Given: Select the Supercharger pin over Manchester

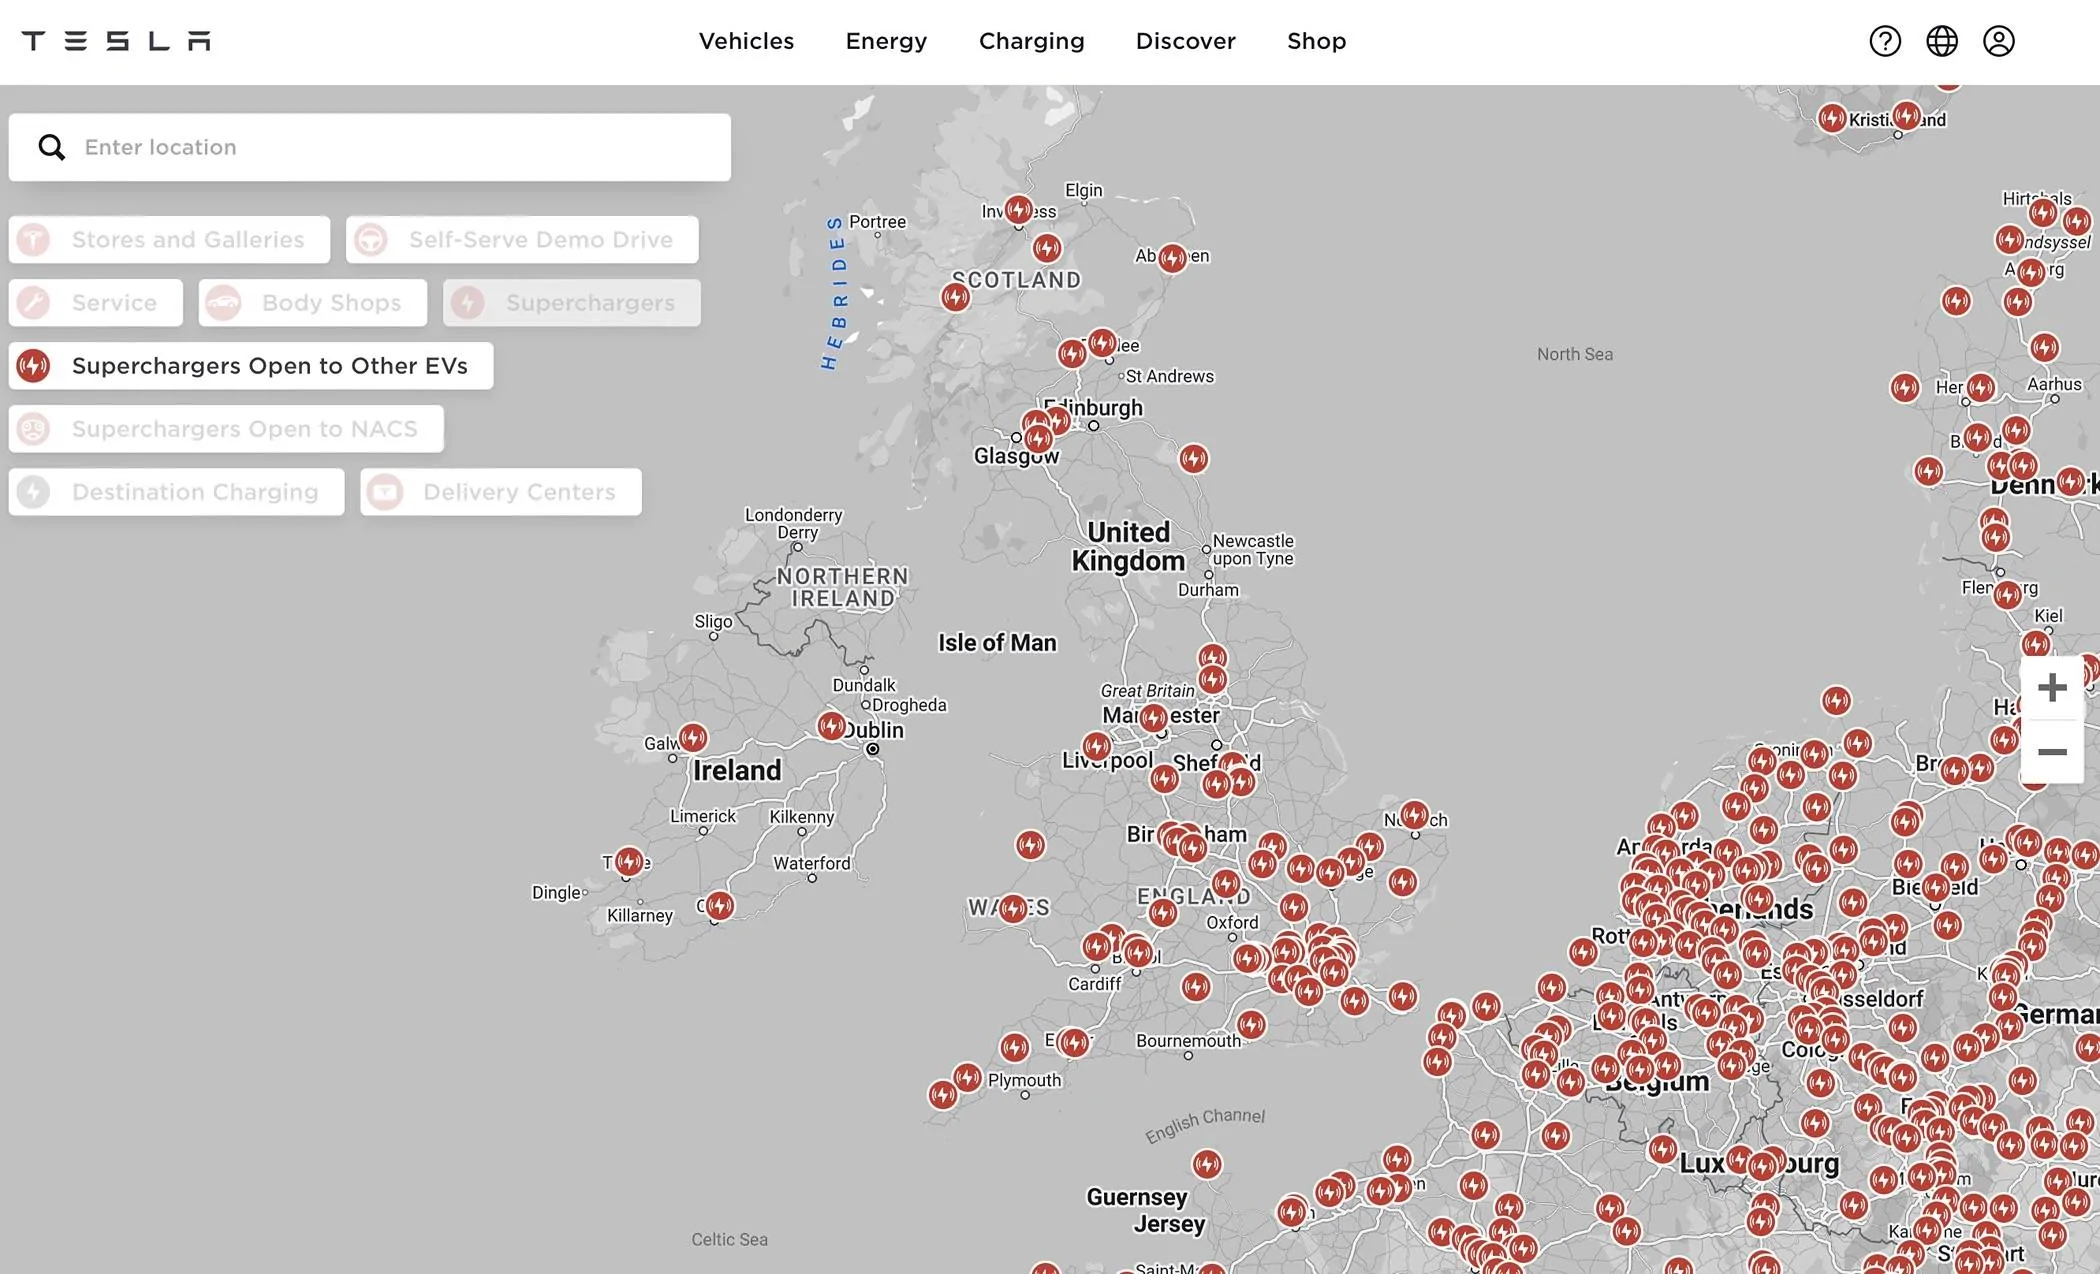Looking at the screenshot, I should (1153, 718).
